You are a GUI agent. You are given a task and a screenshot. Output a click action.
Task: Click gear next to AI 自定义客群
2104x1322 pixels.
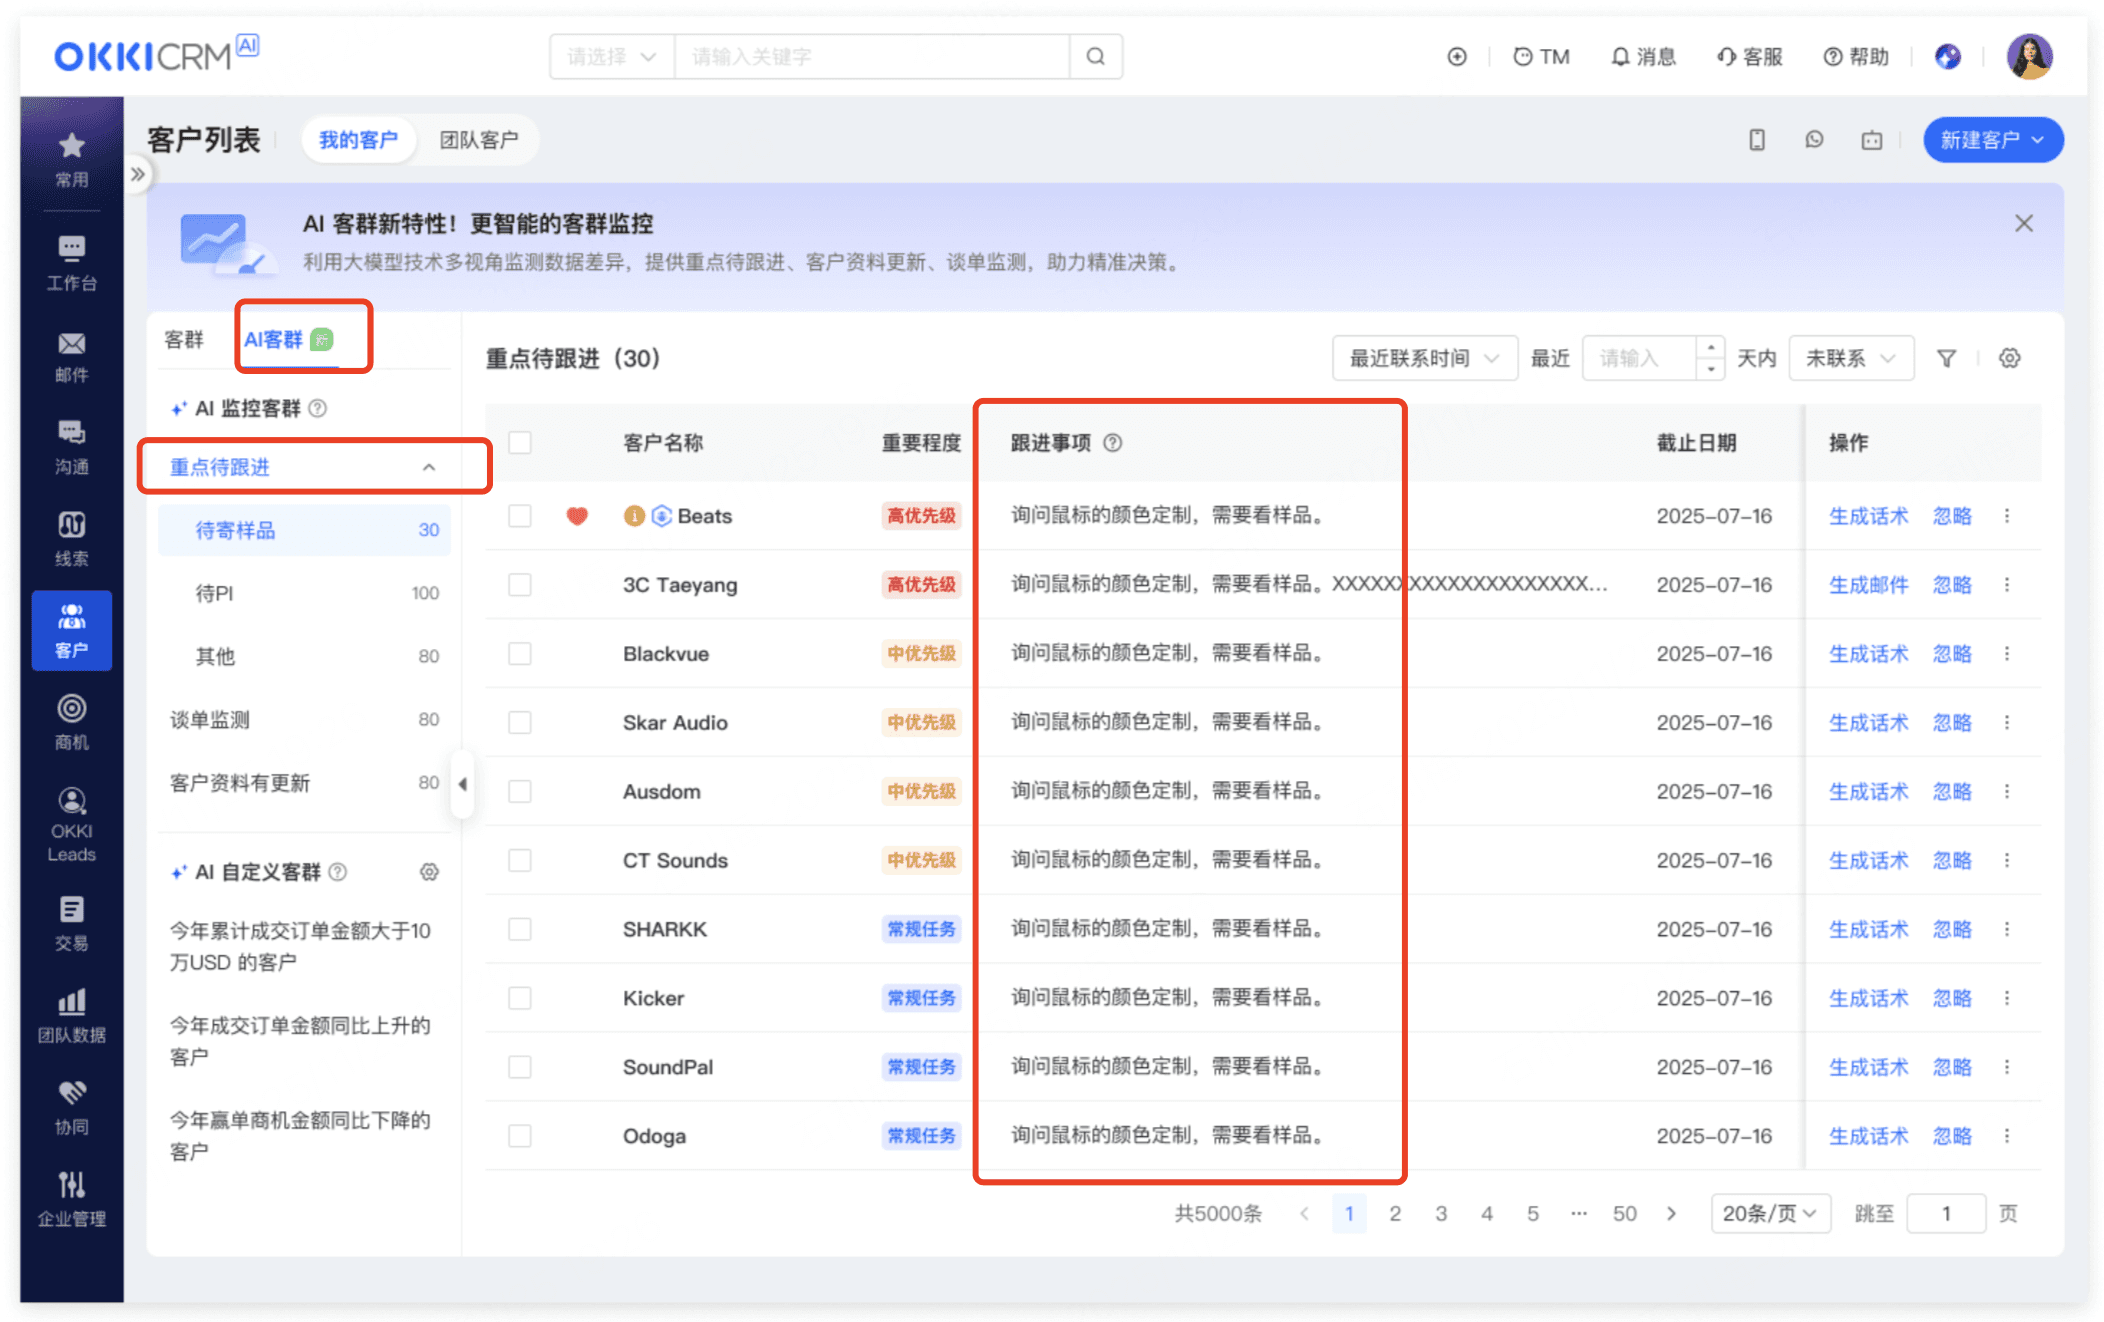pos(429,872)
